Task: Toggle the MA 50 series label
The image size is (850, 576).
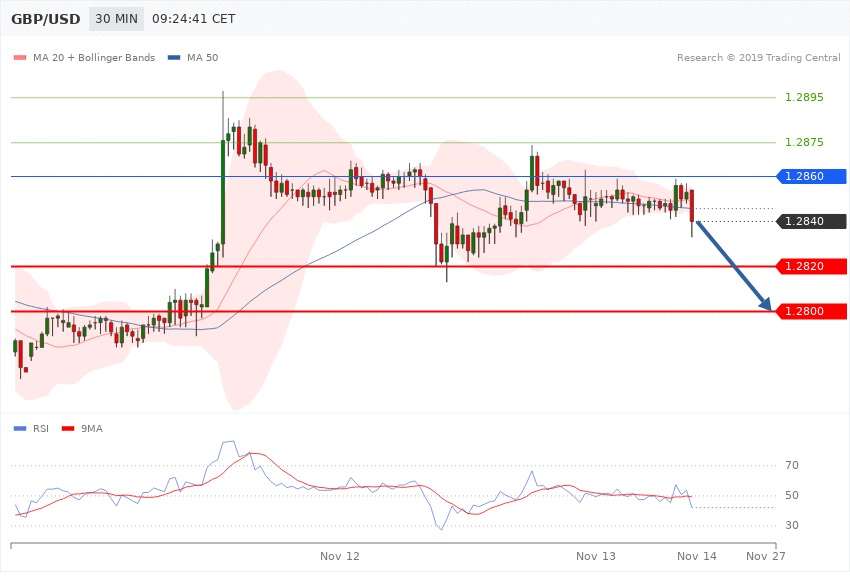Action: (x=202, y=58)
